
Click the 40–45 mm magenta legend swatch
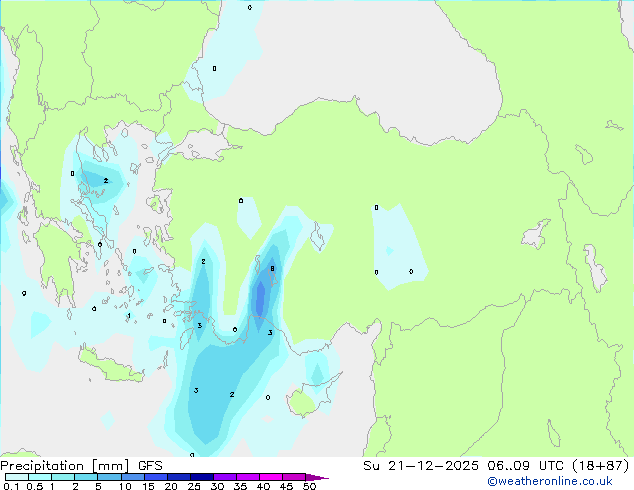tap(271, 477)
